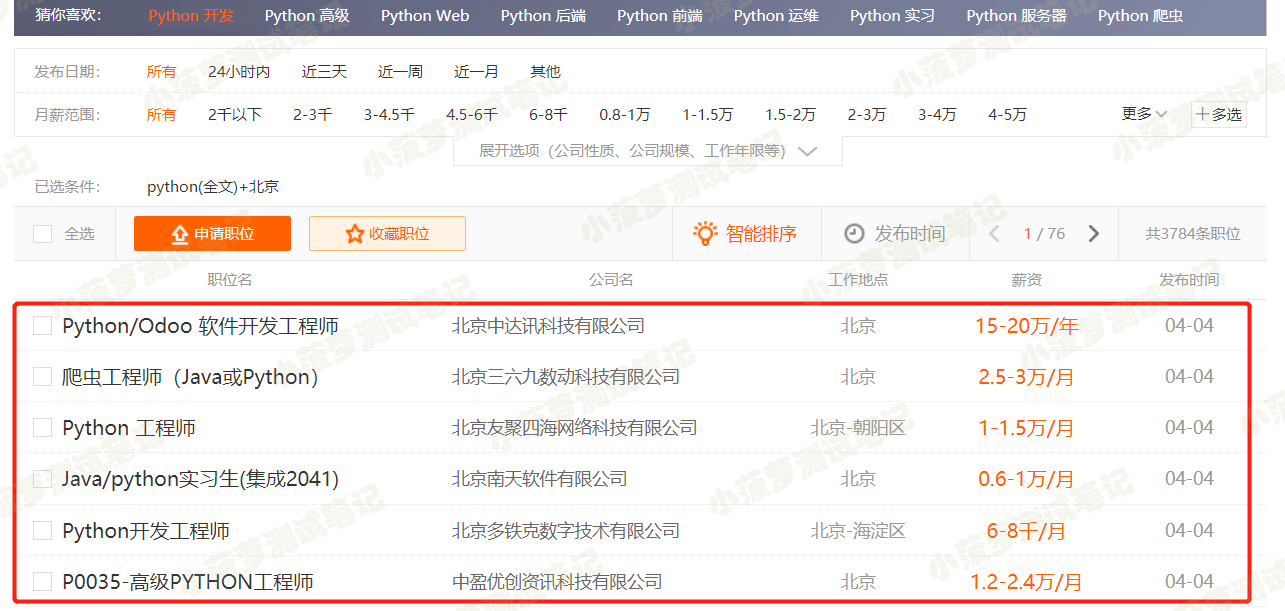Go to next results page arrow
This screenshot has width=1285, height=611.
tap(1093, 234)
